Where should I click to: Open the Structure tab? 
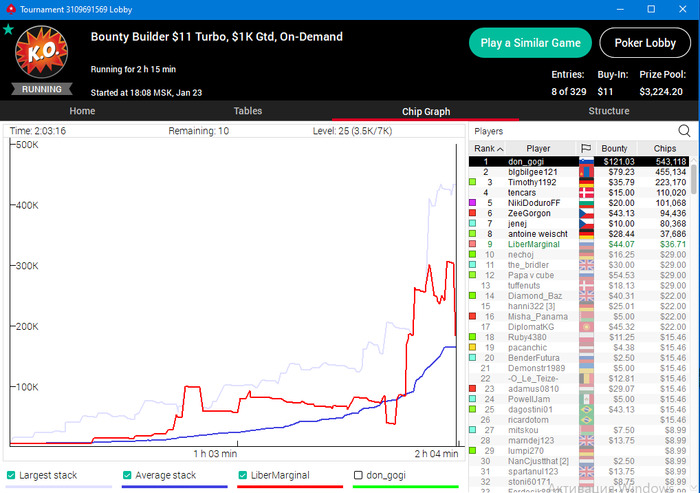608,111
